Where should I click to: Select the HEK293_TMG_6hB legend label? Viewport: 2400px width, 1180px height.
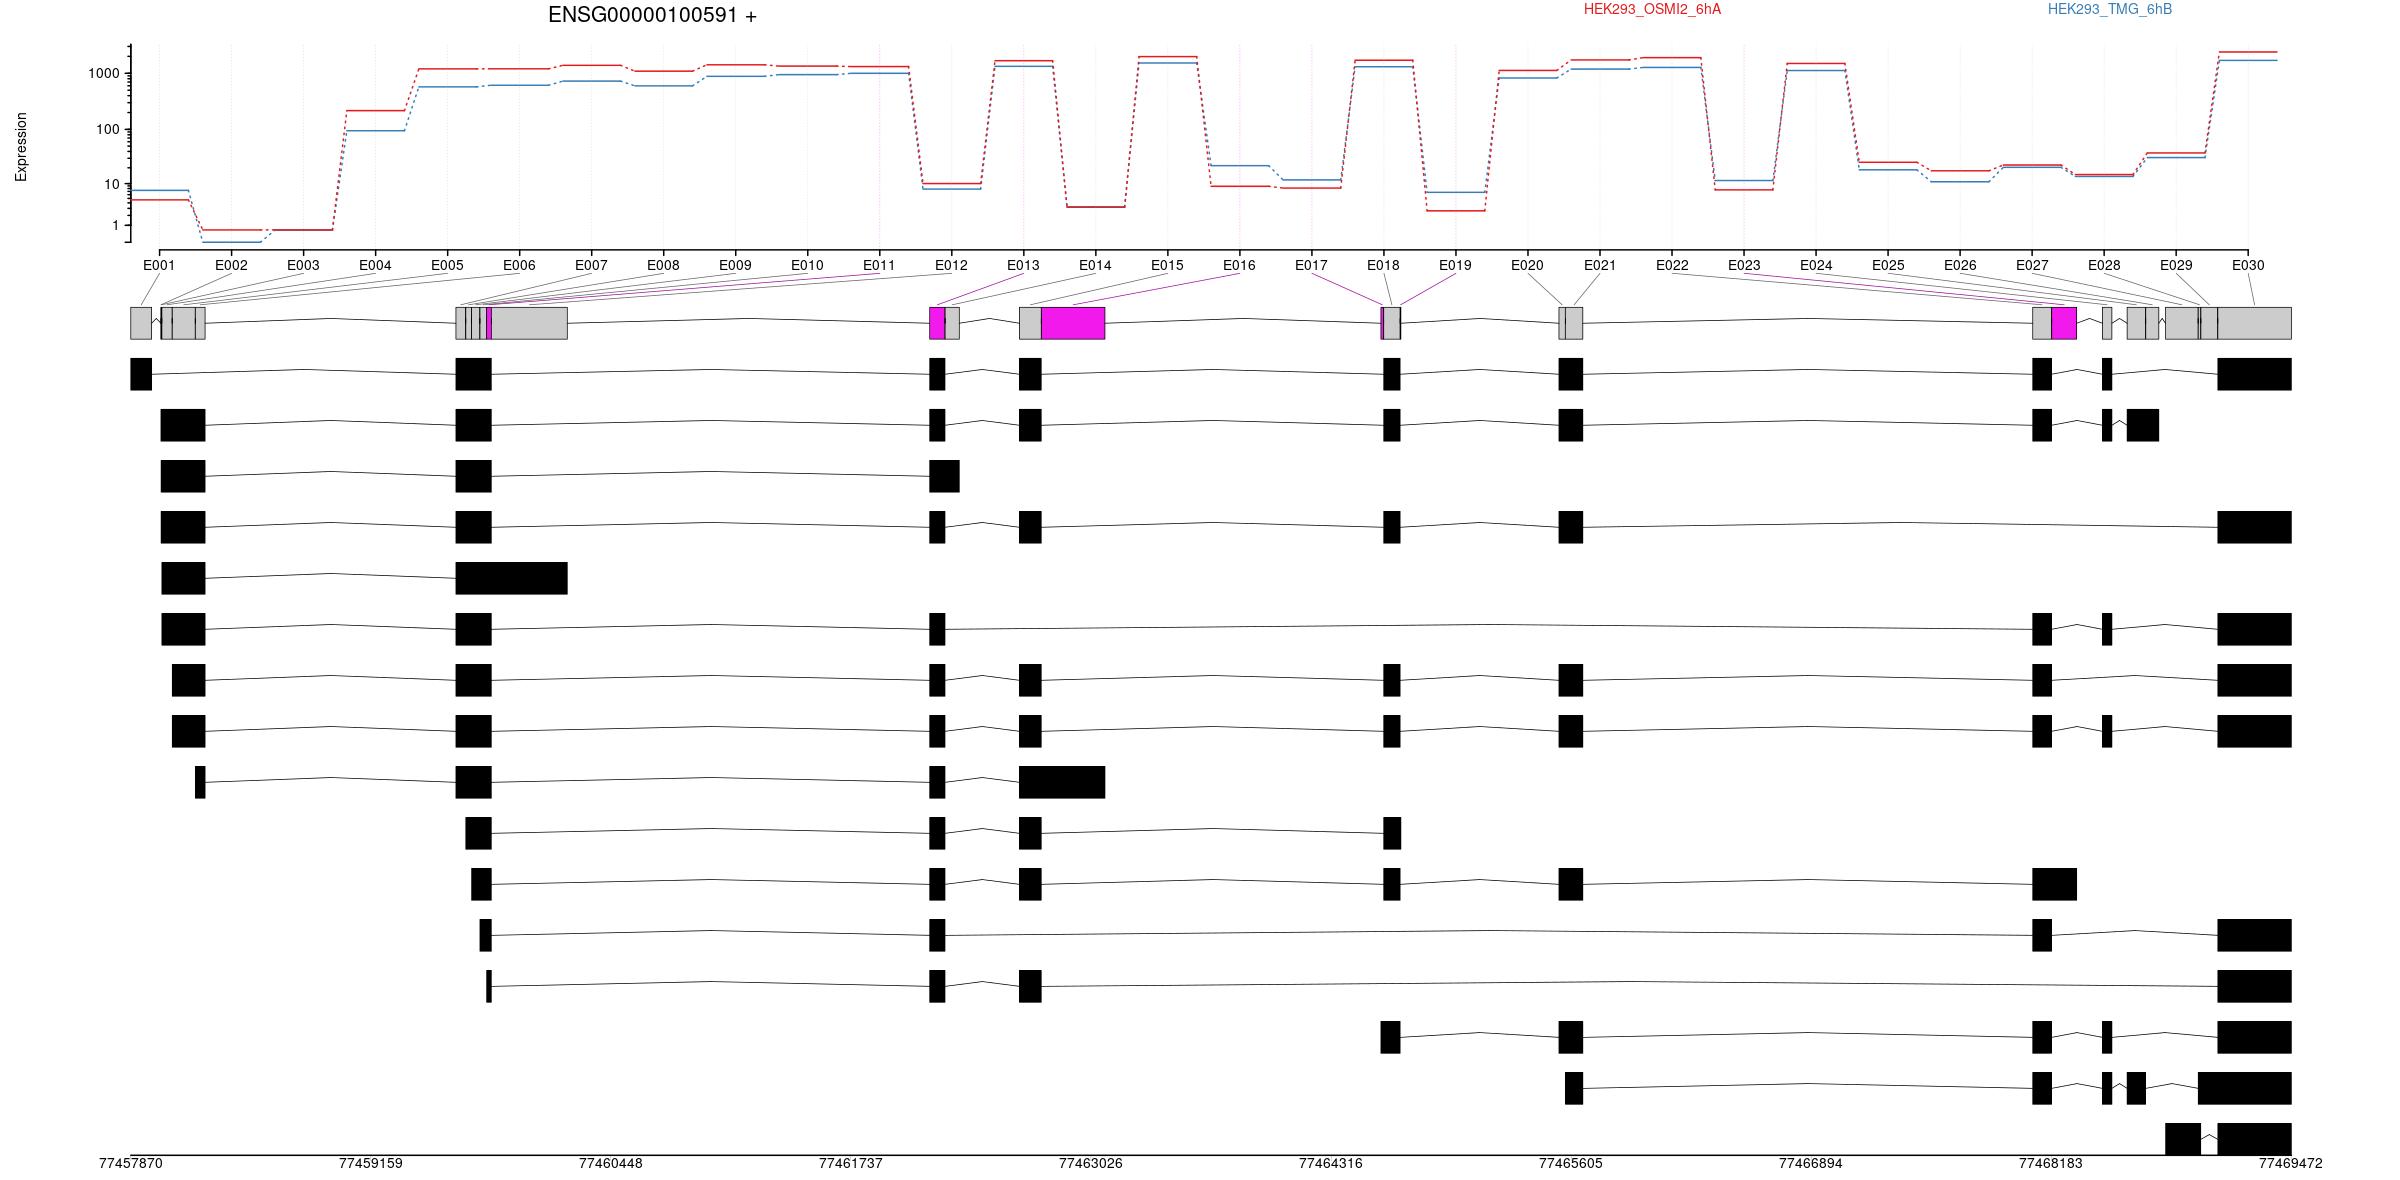click(x=2110, y=9)
